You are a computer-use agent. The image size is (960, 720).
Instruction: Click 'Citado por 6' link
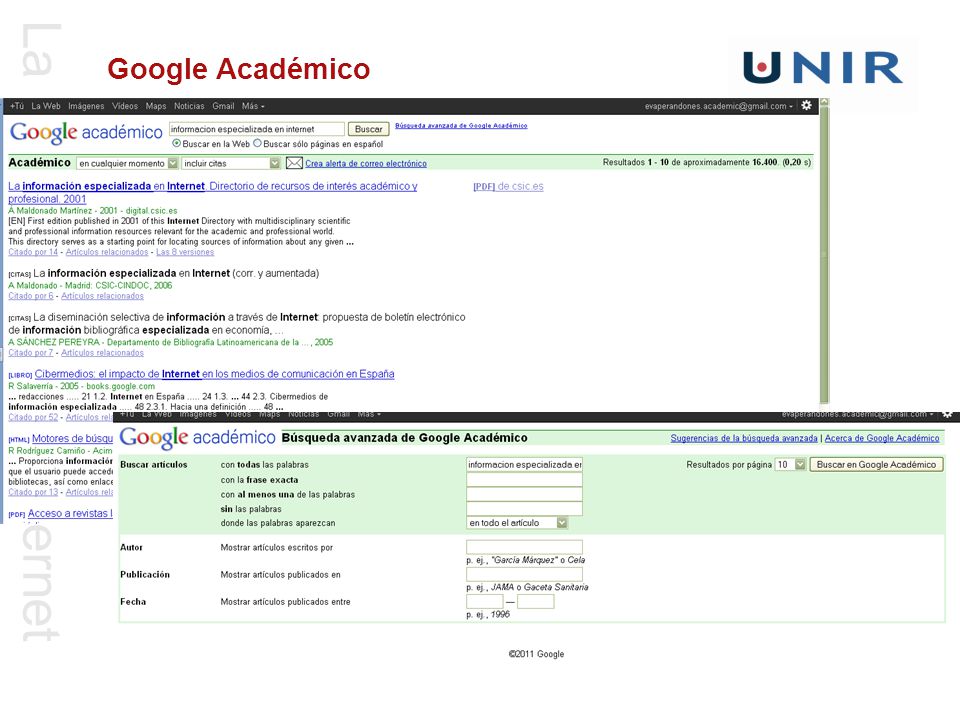(x=31, y=296)
